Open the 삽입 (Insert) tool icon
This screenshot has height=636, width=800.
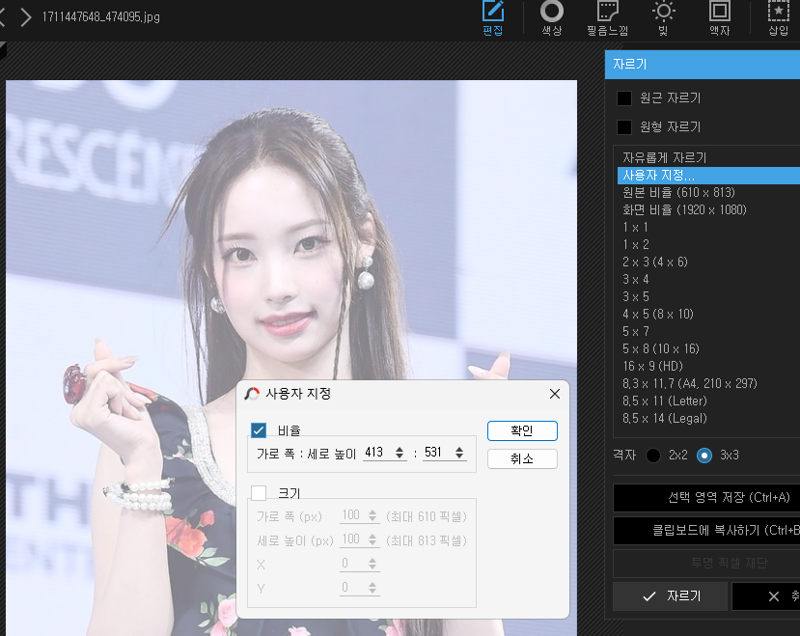click(779, 18)
